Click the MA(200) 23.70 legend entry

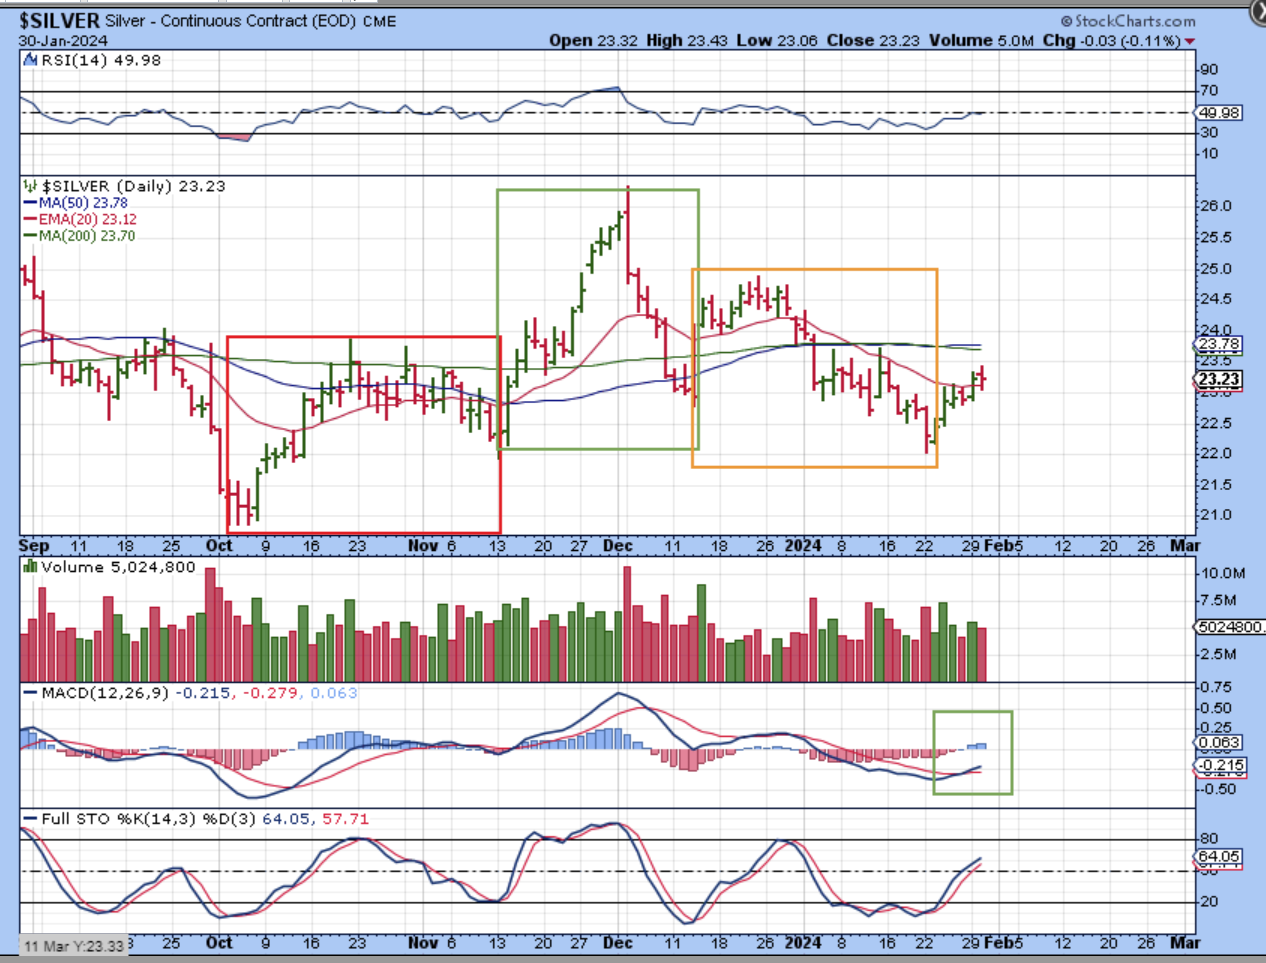click(x=86, y=236)
